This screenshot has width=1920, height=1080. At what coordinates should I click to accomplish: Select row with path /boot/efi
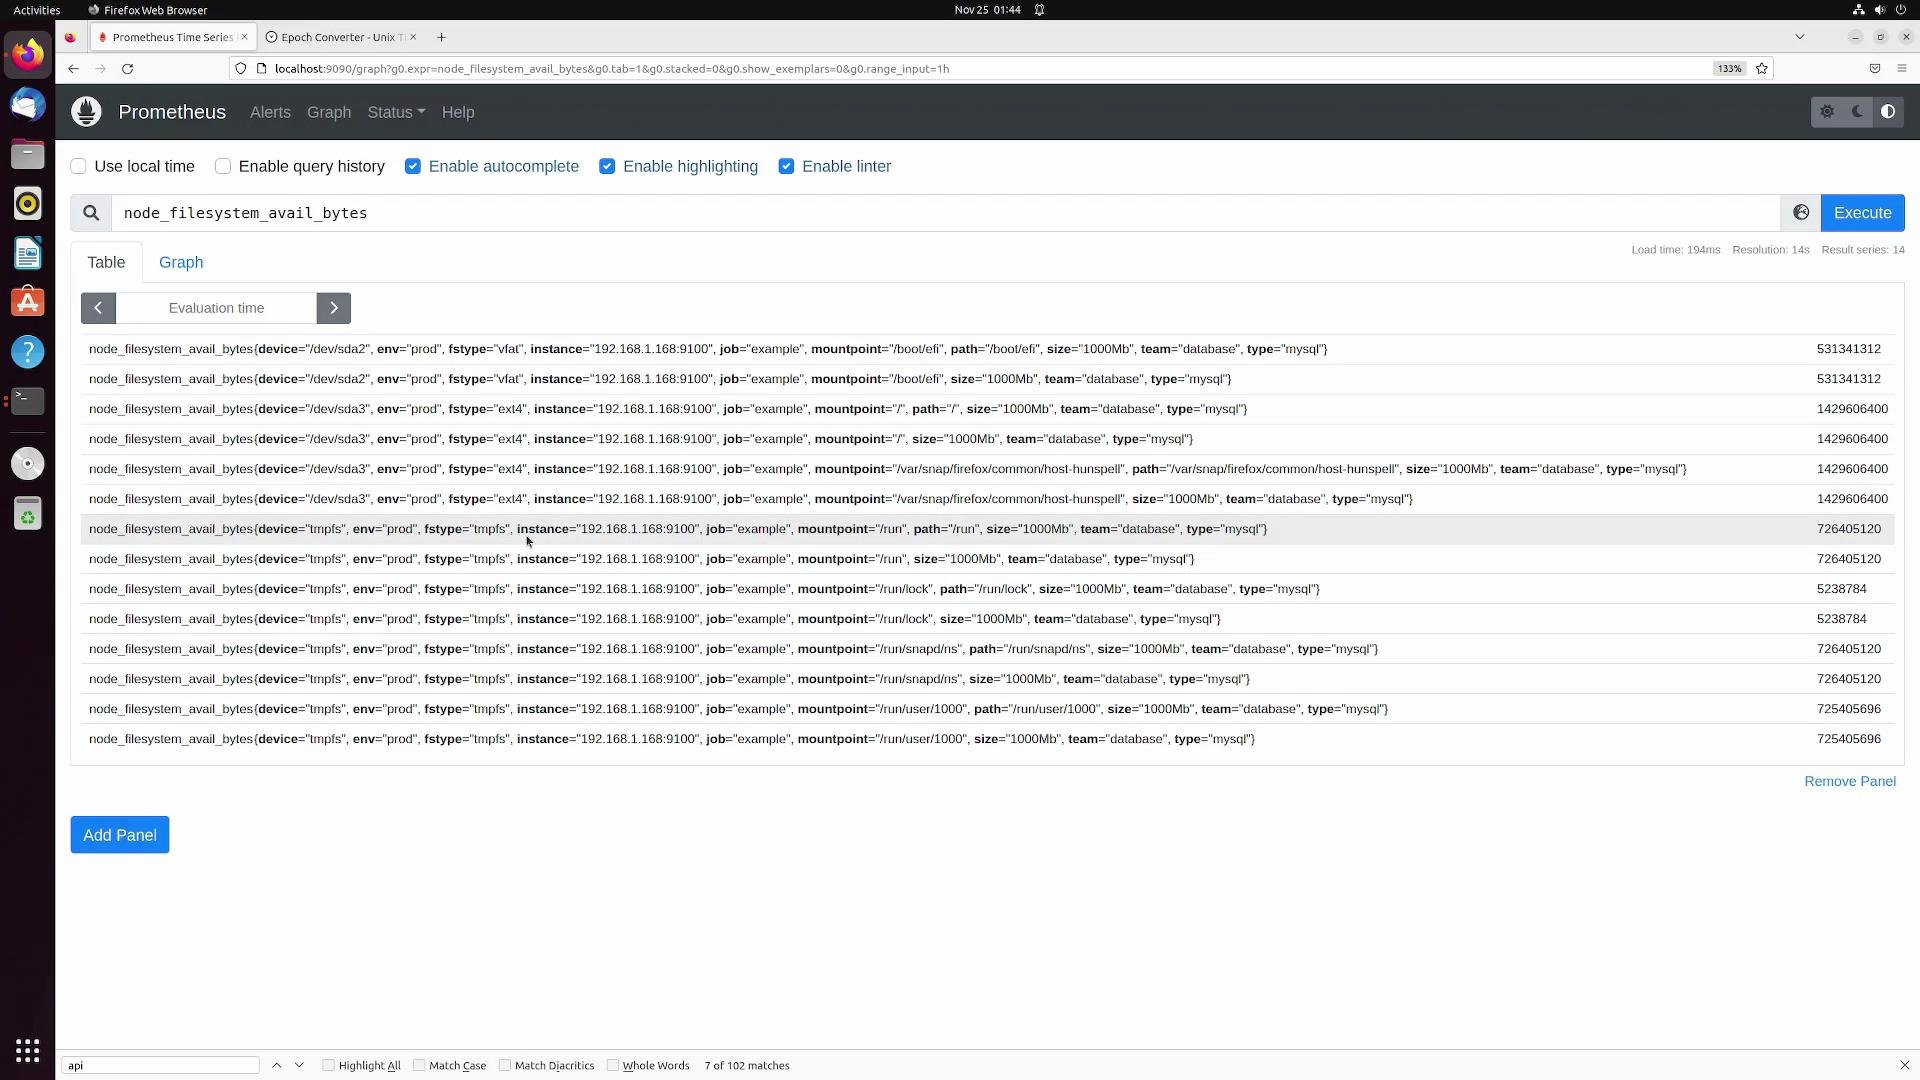tap(987, 349)
